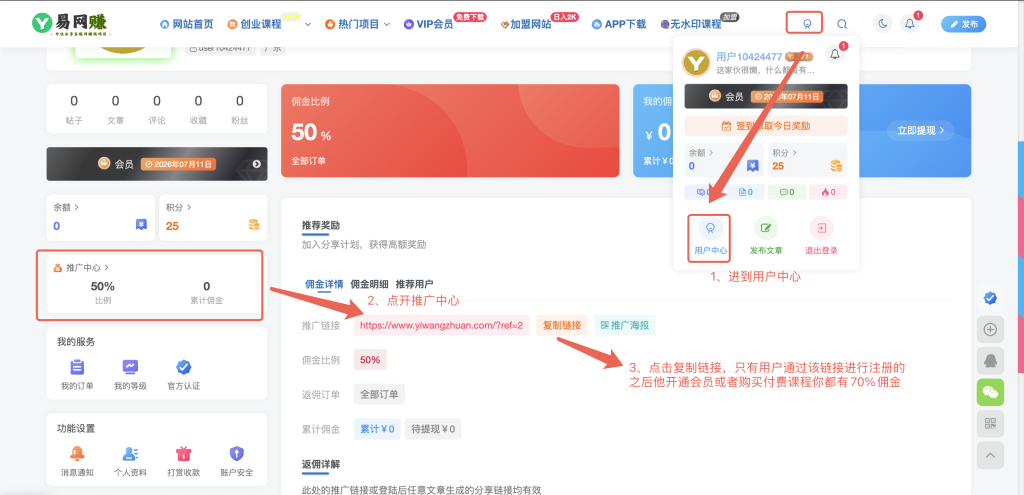The width and height of the screenshot is (1024, 495).
Task: Click 签到领取今日奖励 check-in button
Action: [x=766, y=126]
